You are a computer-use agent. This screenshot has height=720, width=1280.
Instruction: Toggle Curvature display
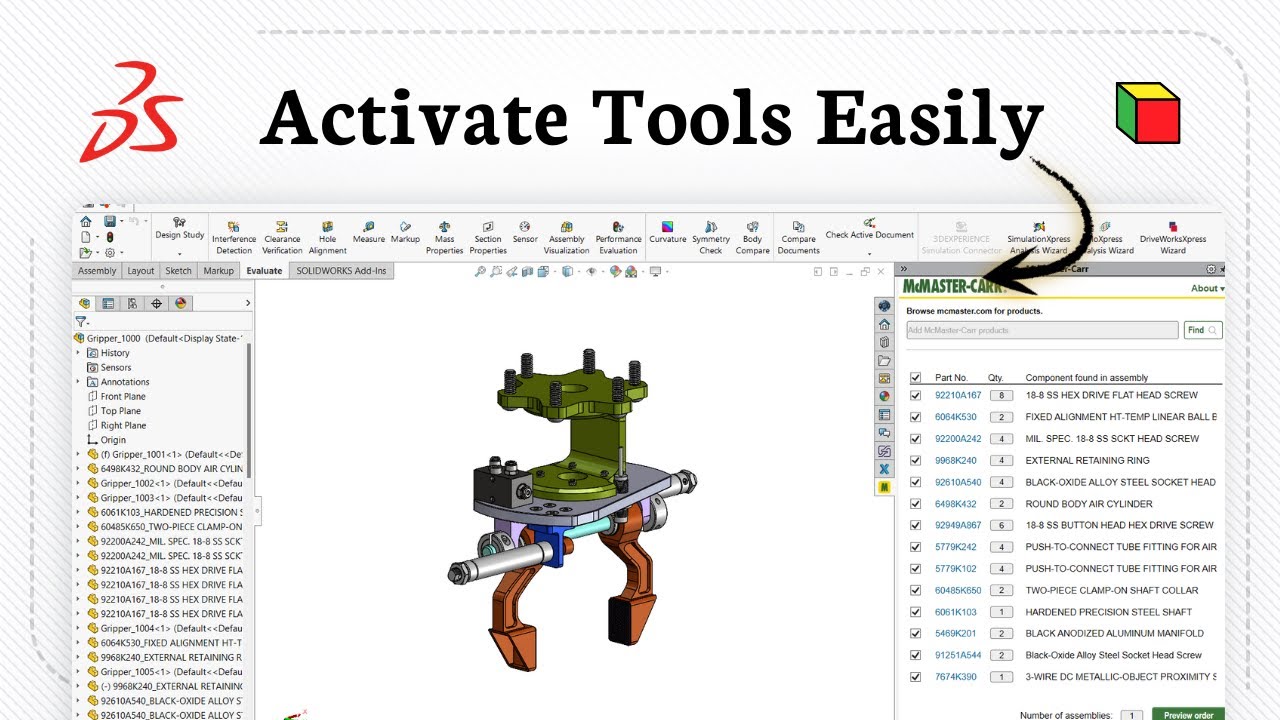pyautogui.click(x=667, y=233)
